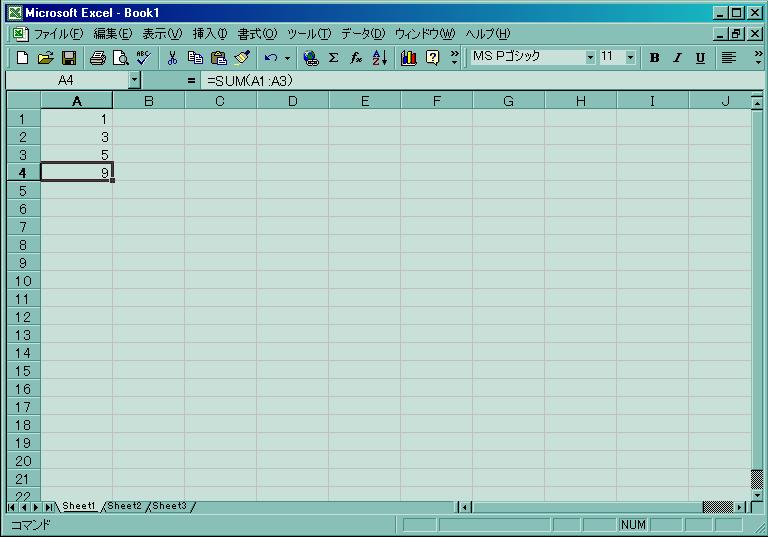Click the workbook icon in the menu bar
768x537 pixels.
point(19,33)
